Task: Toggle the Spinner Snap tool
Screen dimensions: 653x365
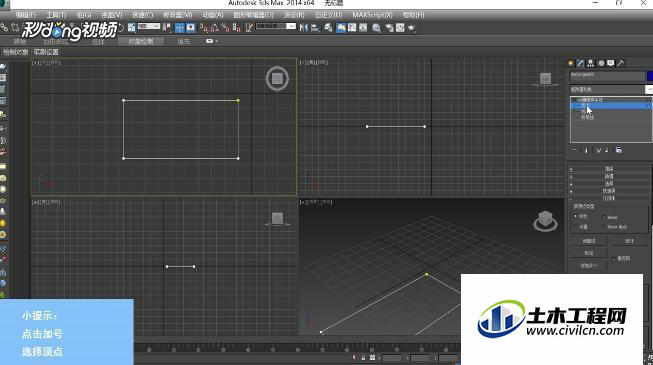Action: click(x=237, y=28)
